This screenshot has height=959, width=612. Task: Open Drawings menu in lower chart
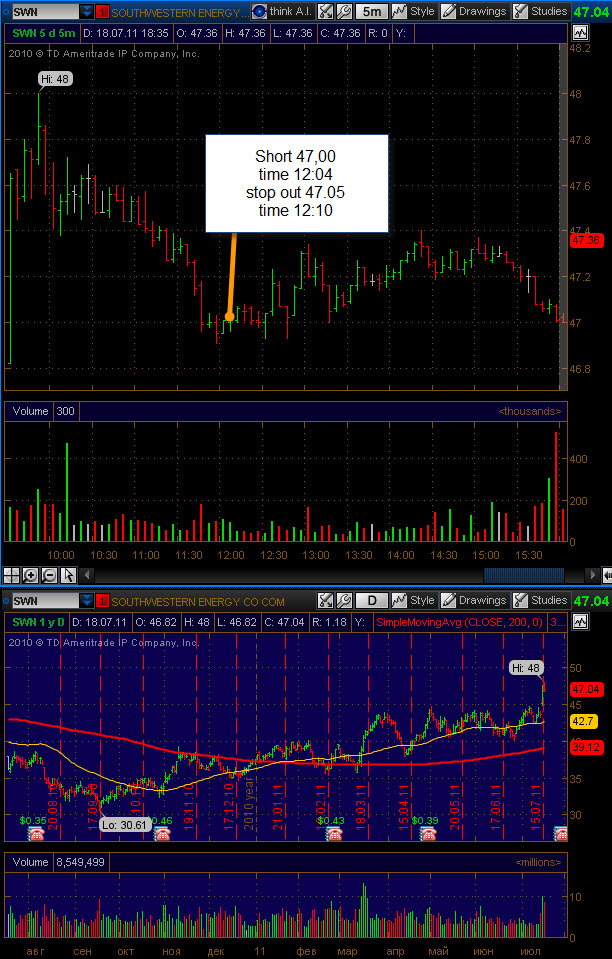474,601
